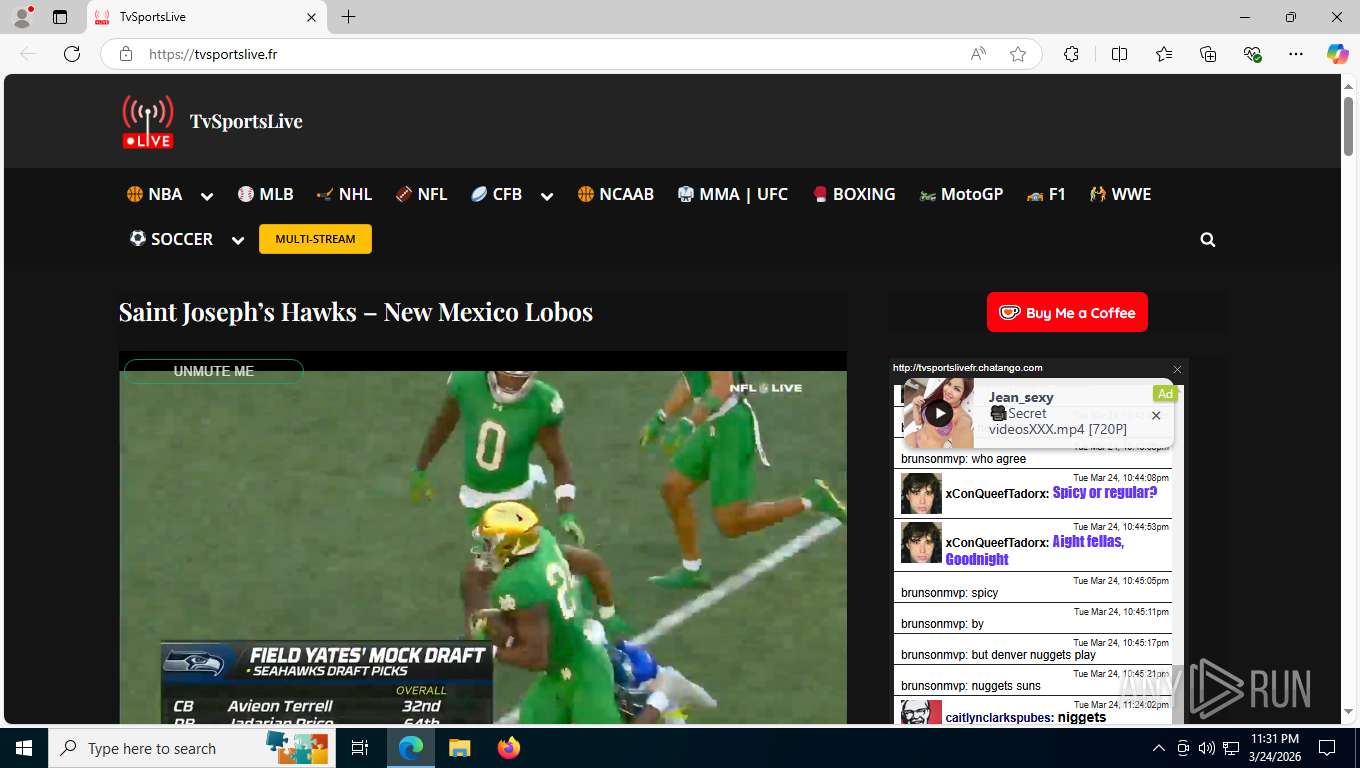Click the TvSportsLive site title

pyautogui.click(x=246, y=121)
